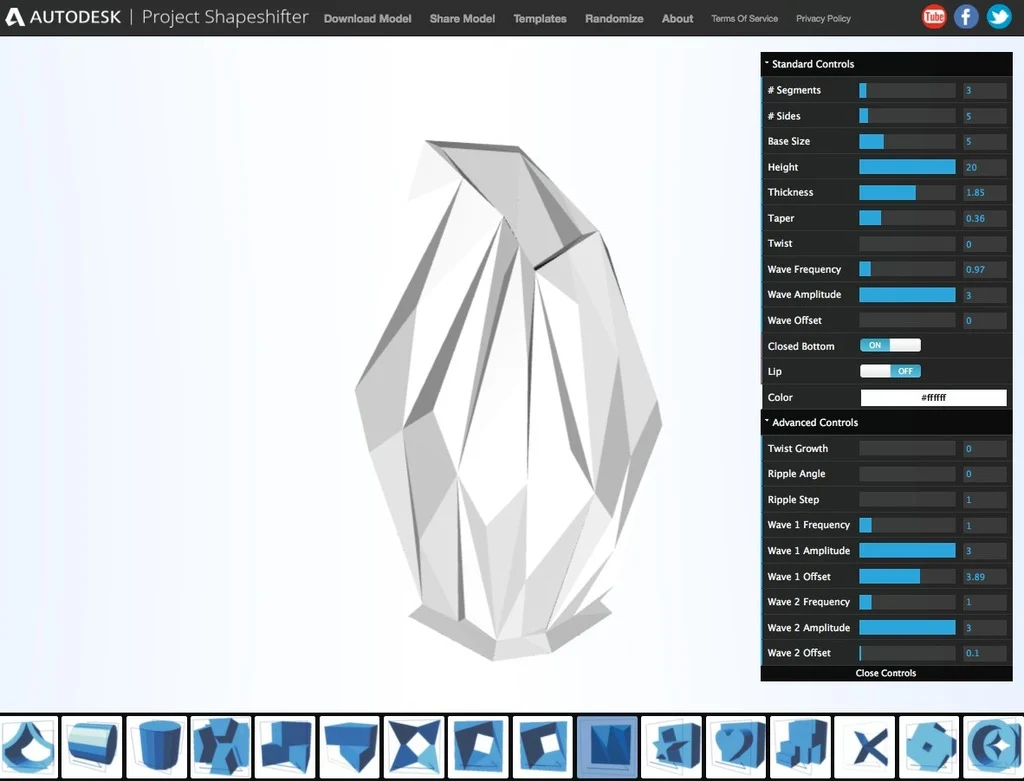The image size is (1024, 781).
Task: Adjust the Base Size slider
Action: pyautogui.click(x=907, y=141)
